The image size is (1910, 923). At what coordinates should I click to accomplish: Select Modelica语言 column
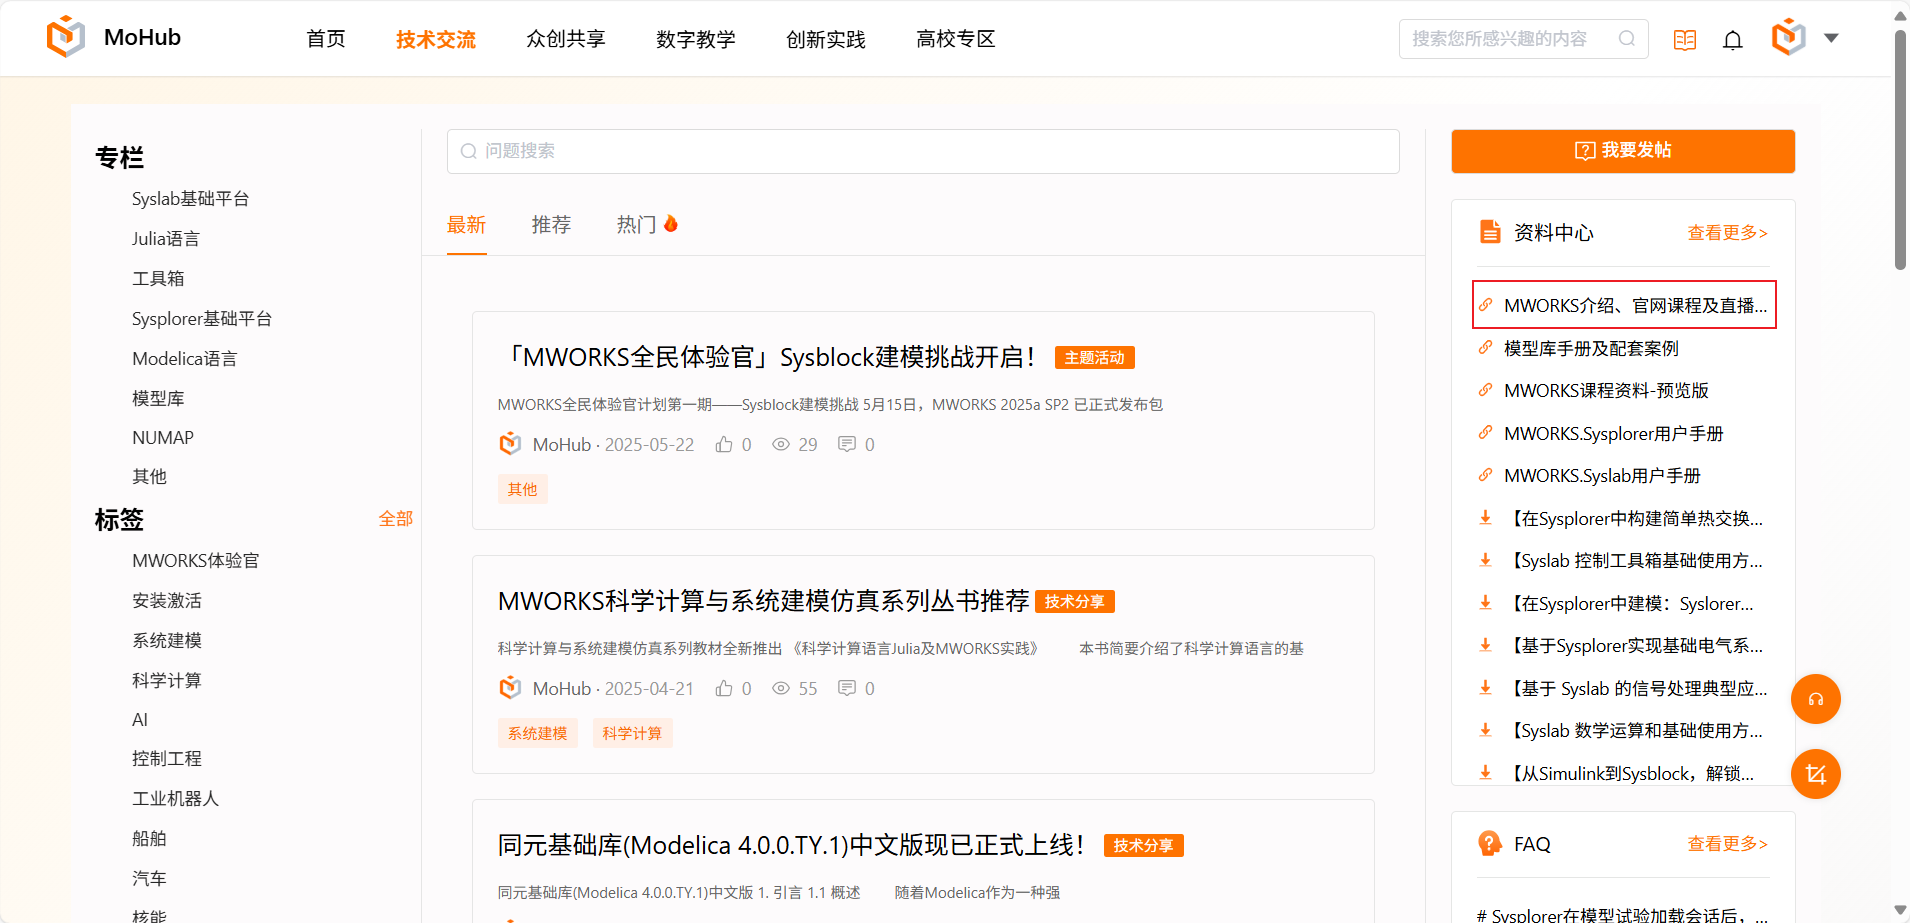[185, 358]
